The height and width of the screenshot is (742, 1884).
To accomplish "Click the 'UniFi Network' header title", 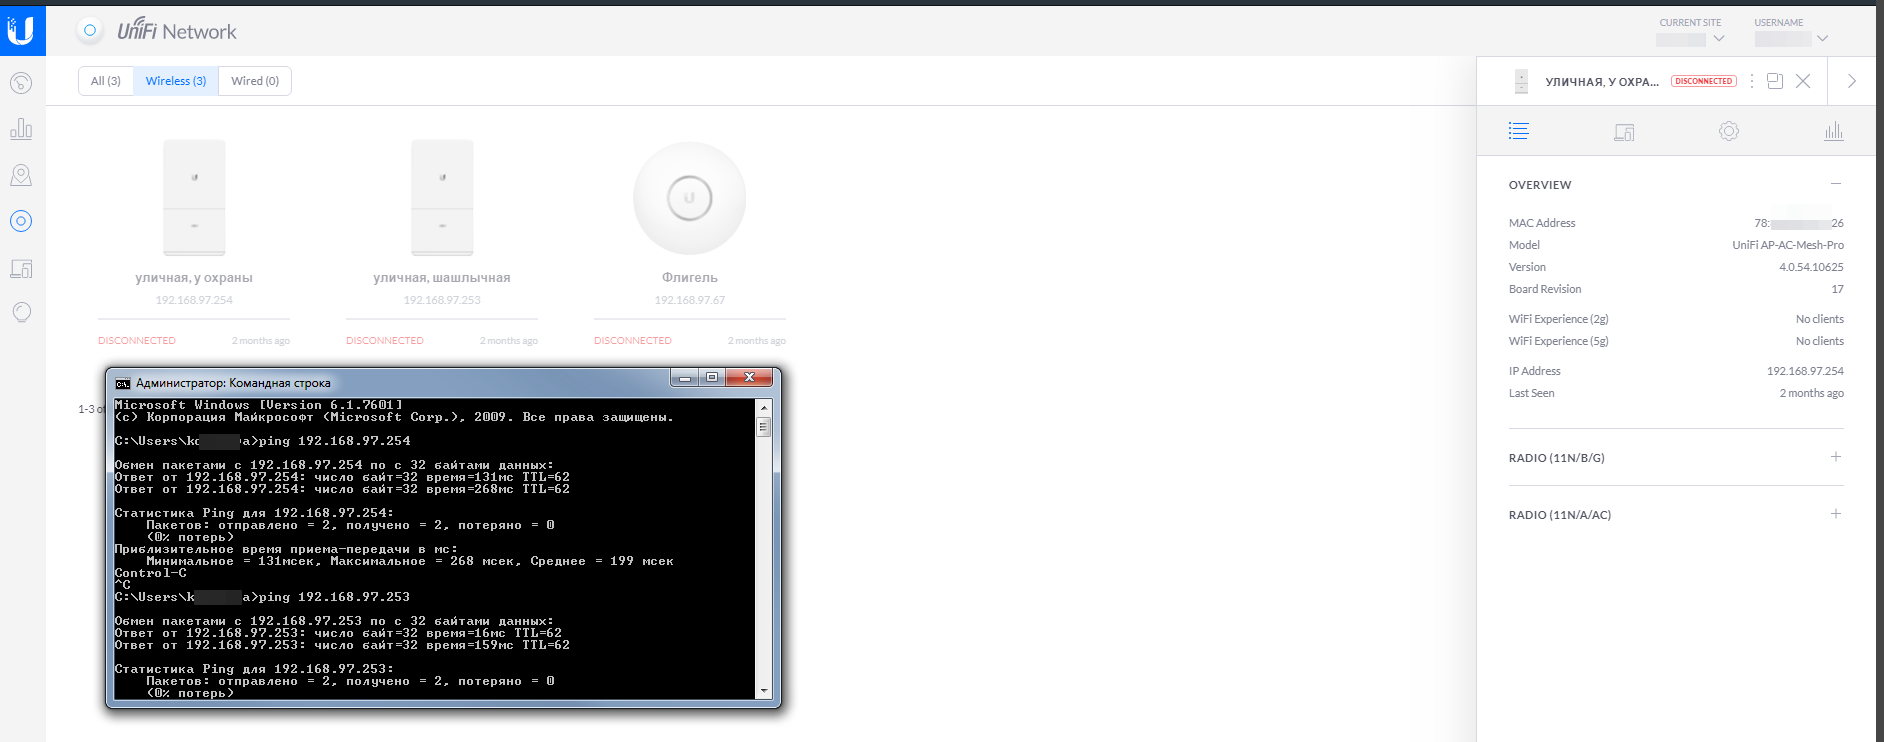I will pos(177,31).
